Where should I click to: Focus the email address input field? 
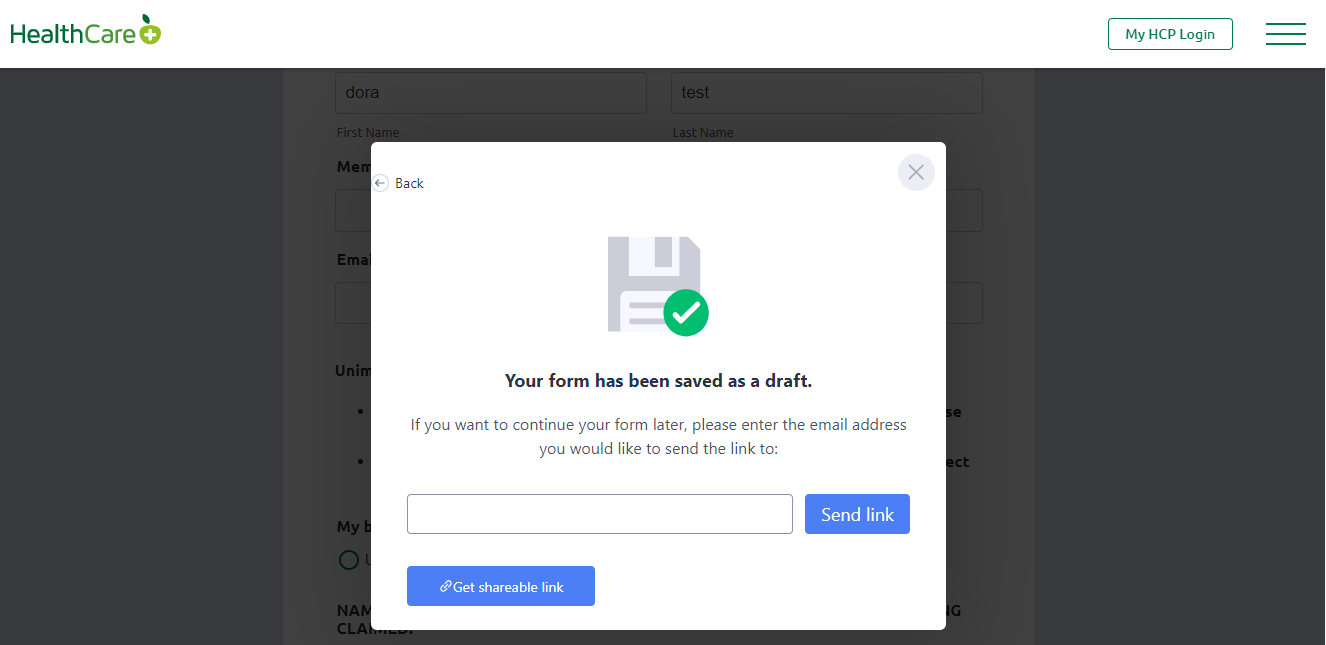pos(600,514)
